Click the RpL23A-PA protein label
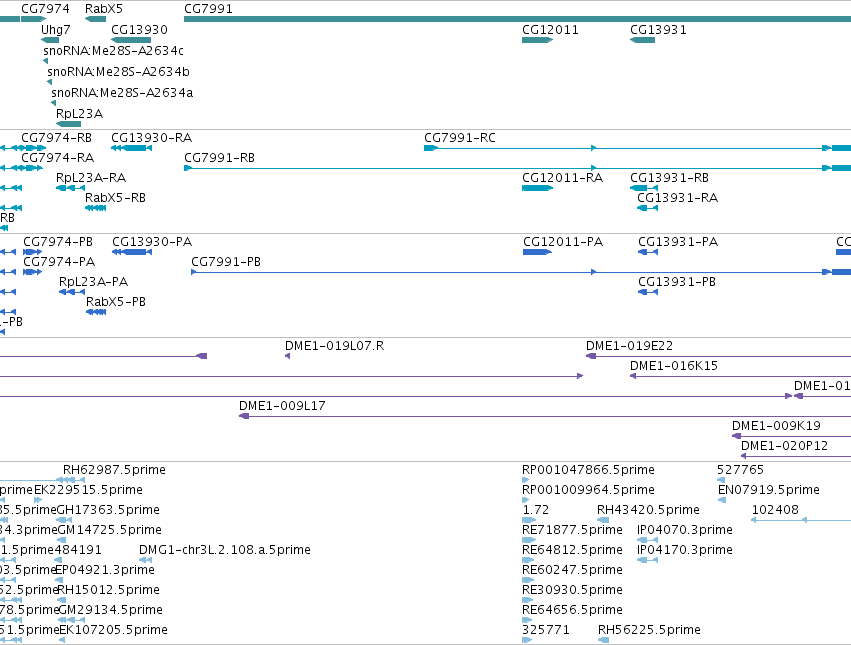The image size is (851, 645). [93, 282]
